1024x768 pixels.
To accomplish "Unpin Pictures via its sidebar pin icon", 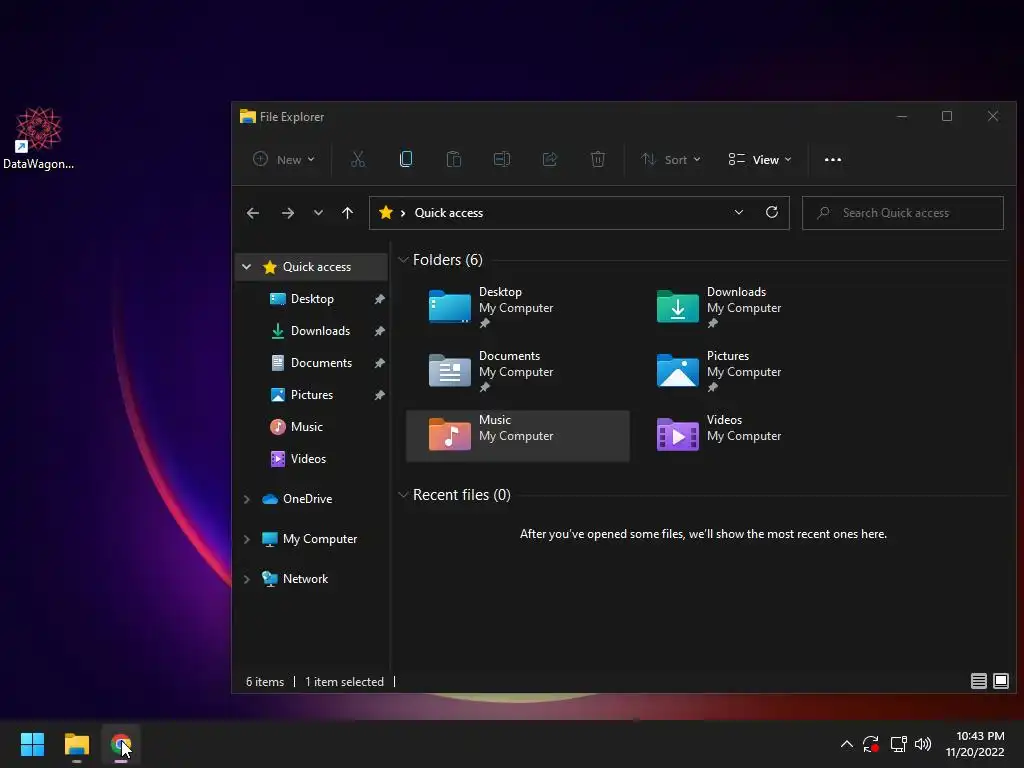I will point(379,395).
